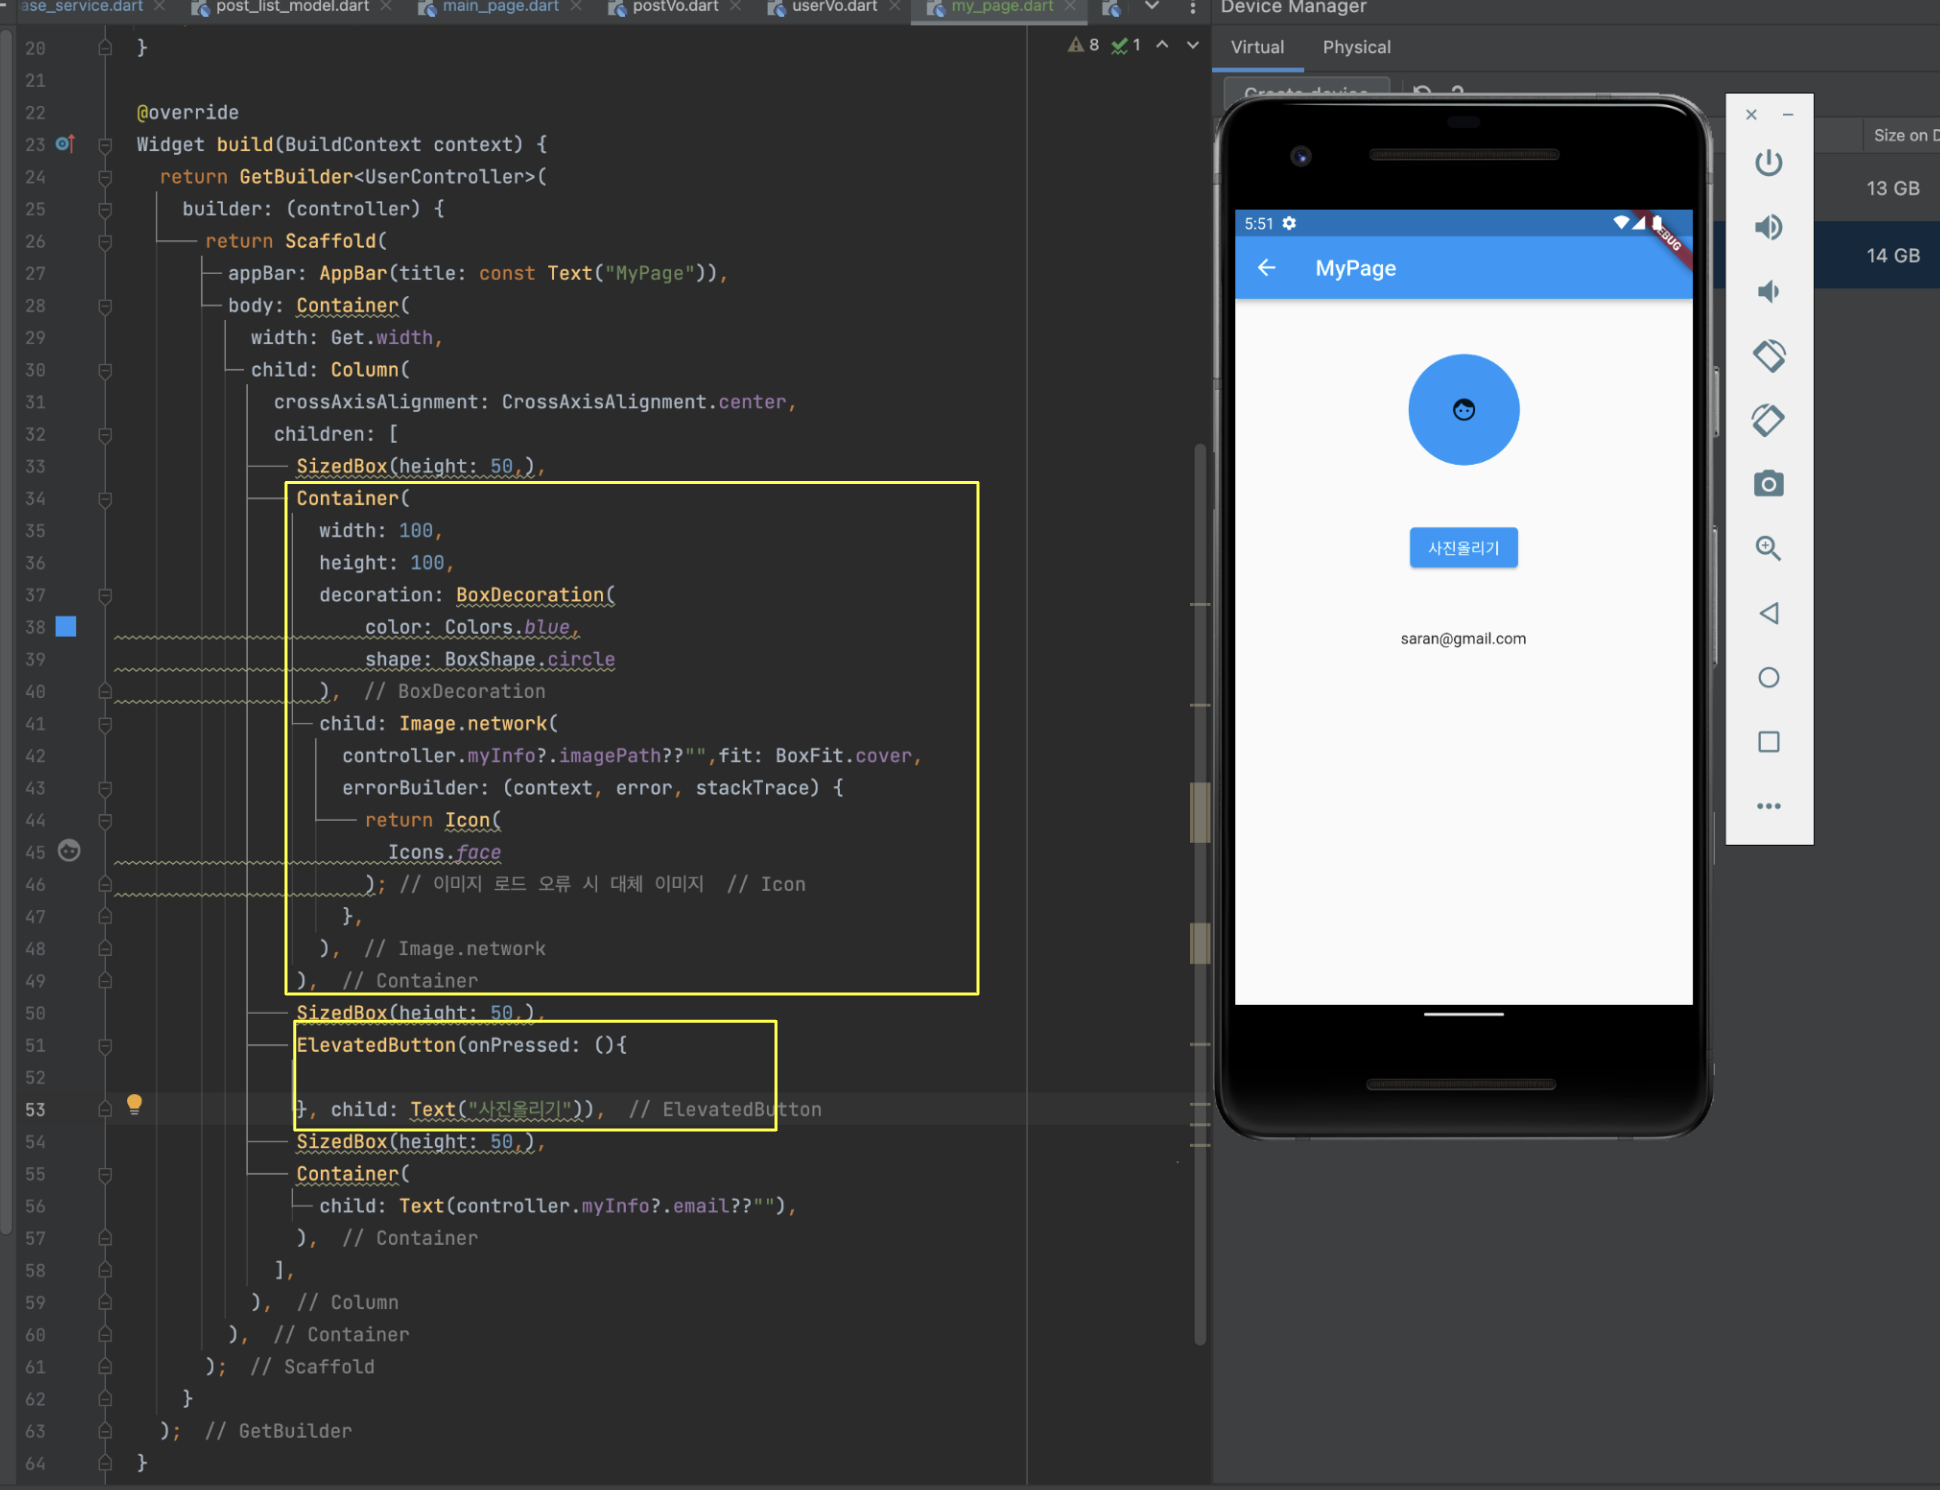
Task: Switch to post_list_model.dart tab
Action: pyautogui.click(x=291, y=7)
